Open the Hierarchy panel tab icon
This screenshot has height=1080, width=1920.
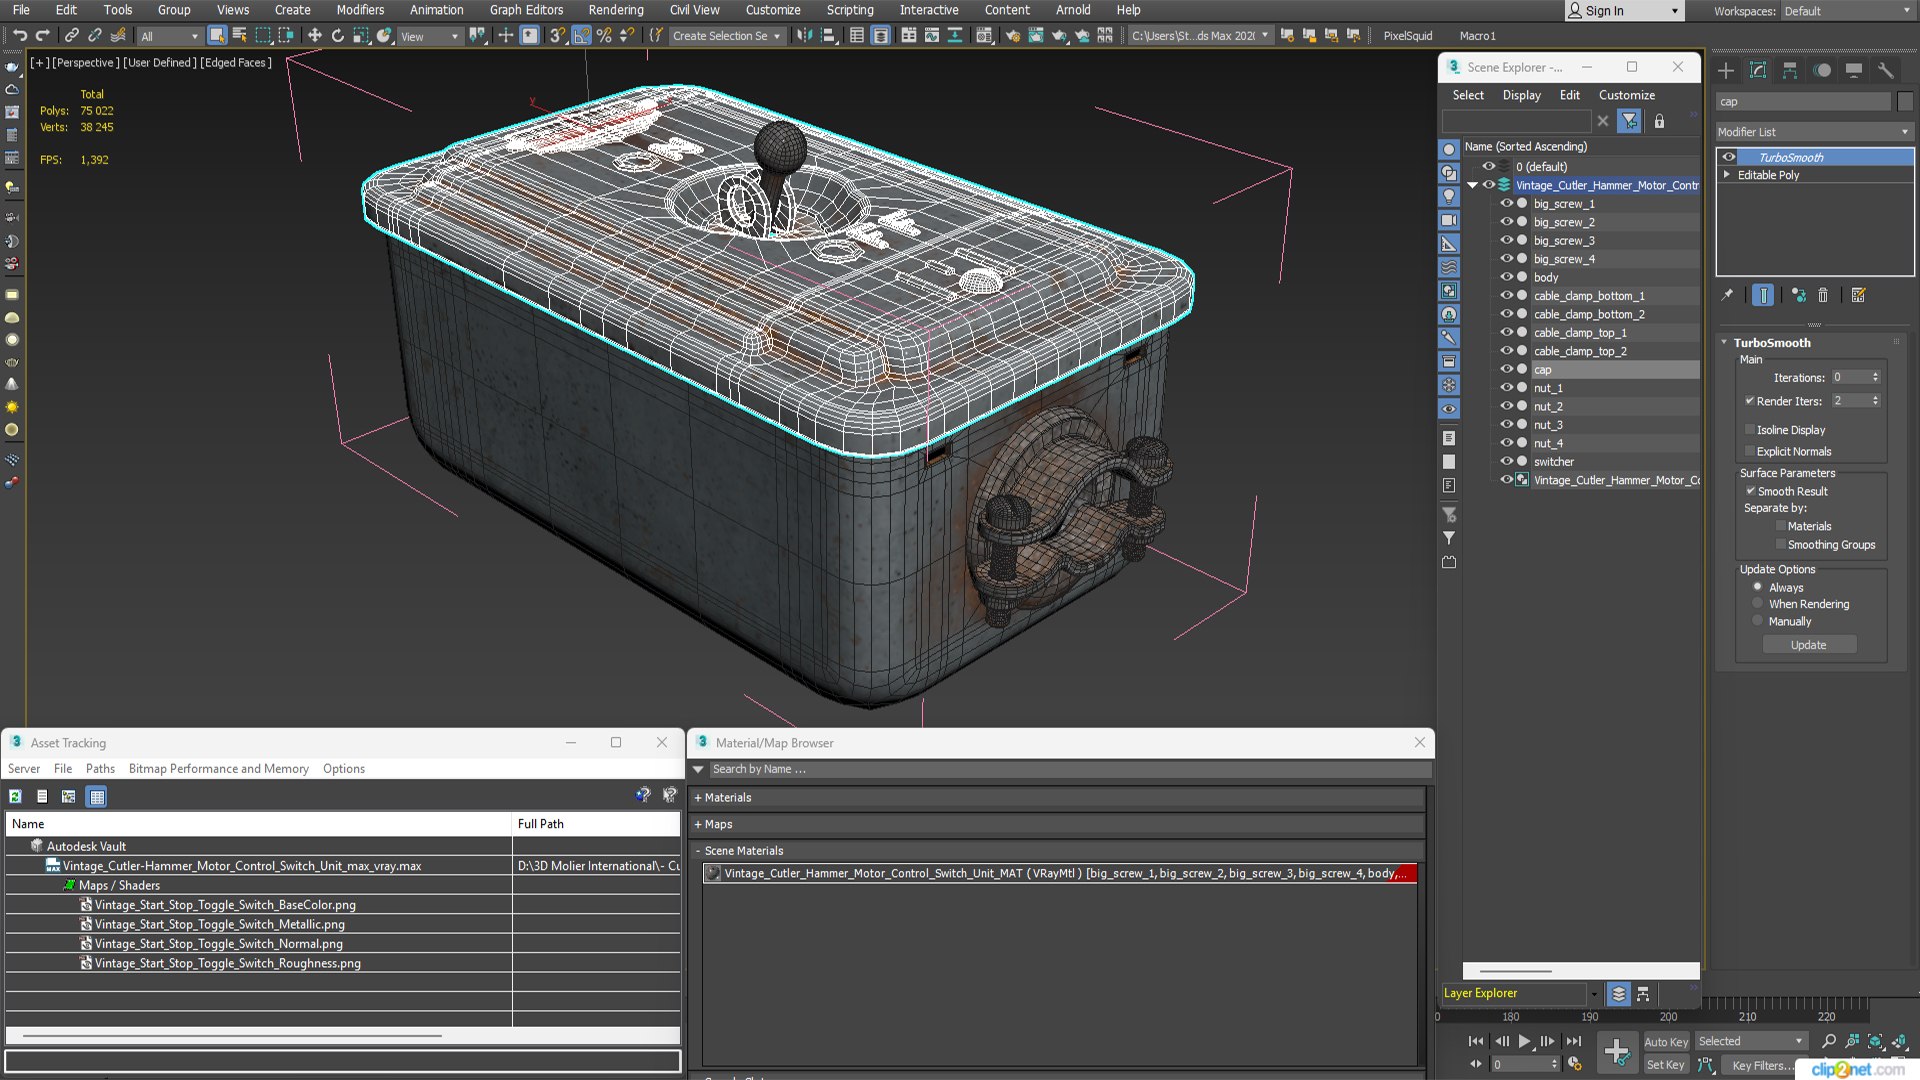1790,70
